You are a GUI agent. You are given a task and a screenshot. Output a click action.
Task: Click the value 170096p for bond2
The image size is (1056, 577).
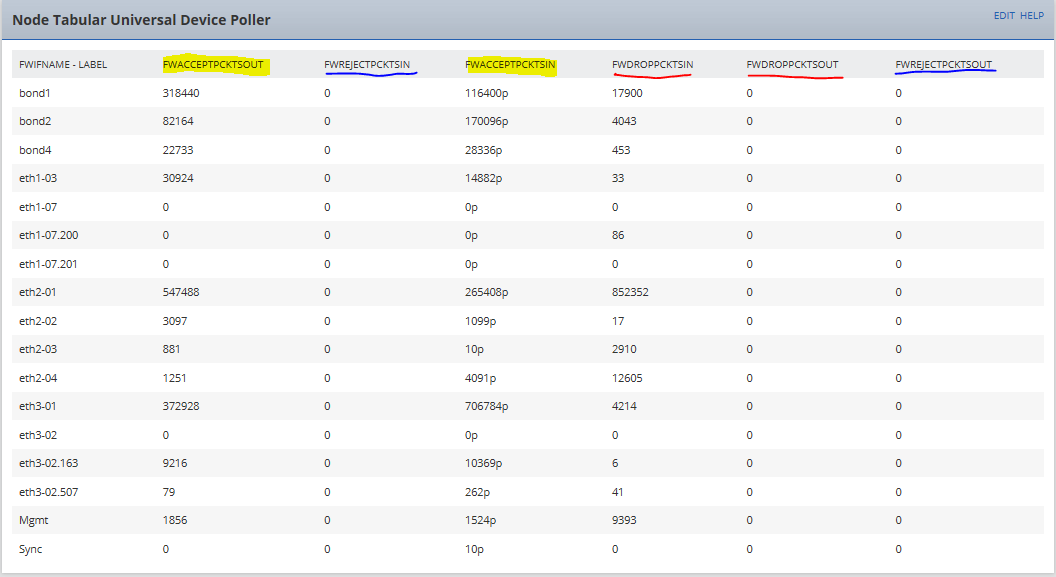point(486,121)
